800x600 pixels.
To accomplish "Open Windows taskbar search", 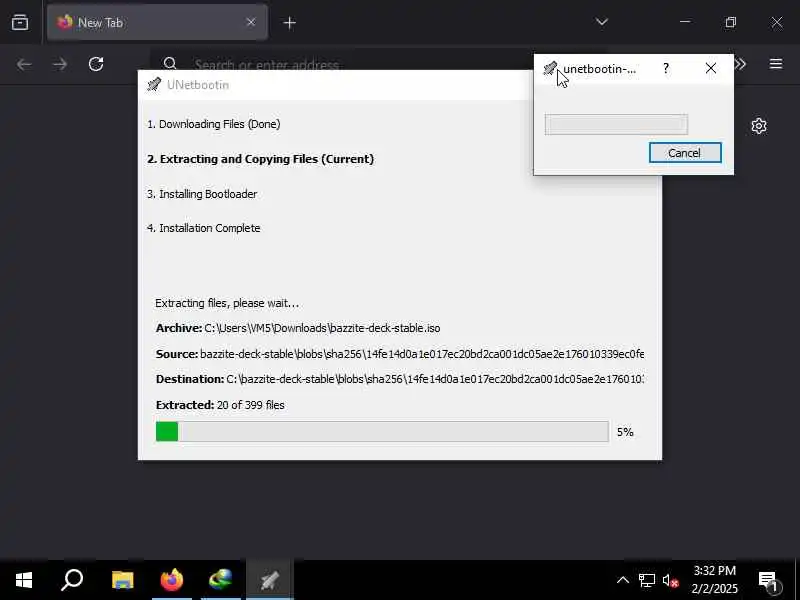I will coord(72,580).
